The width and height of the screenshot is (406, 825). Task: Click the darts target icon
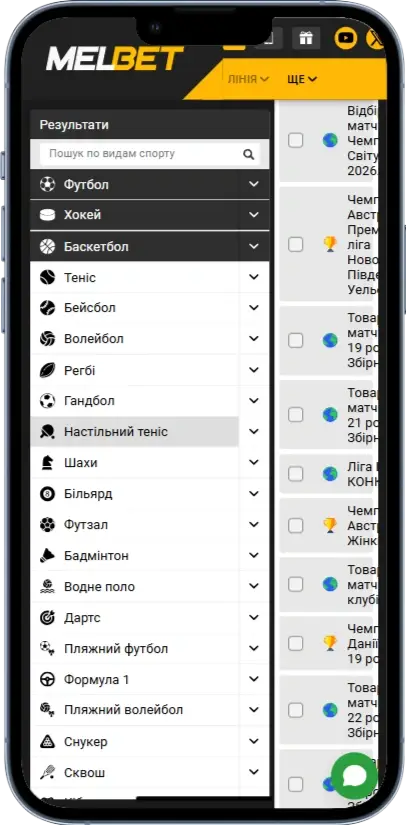pyautogui.click(x=47, y=617)
